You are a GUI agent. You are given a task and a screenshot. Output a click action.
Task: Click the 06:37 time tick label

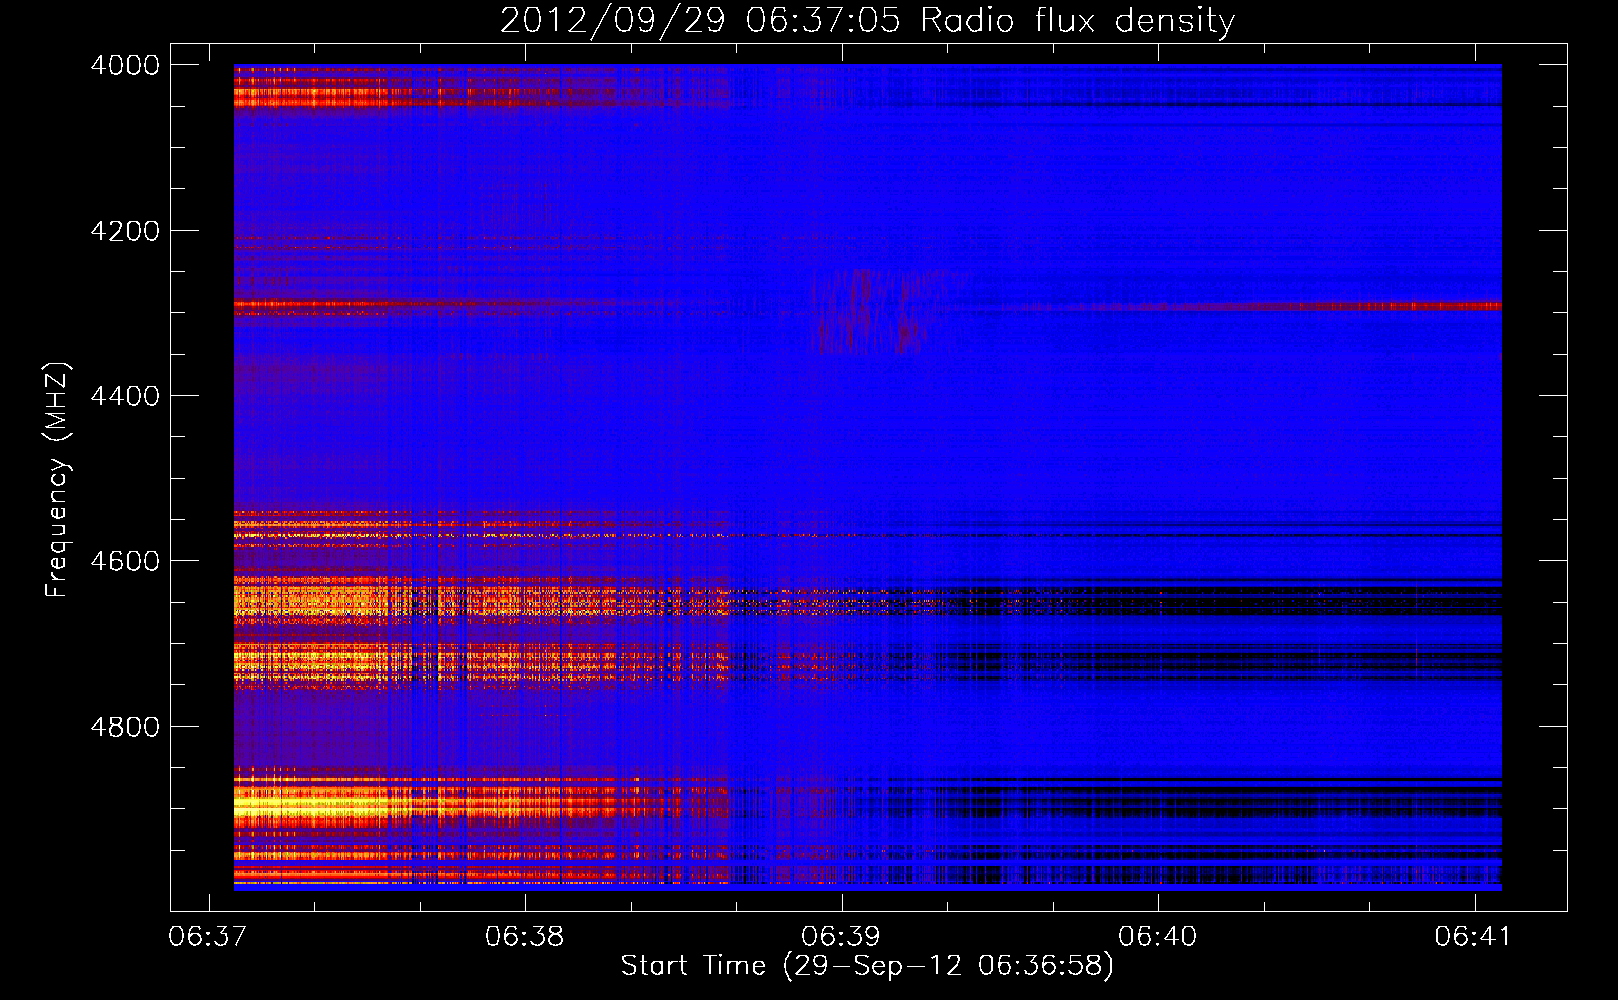[x=208, y=936]
